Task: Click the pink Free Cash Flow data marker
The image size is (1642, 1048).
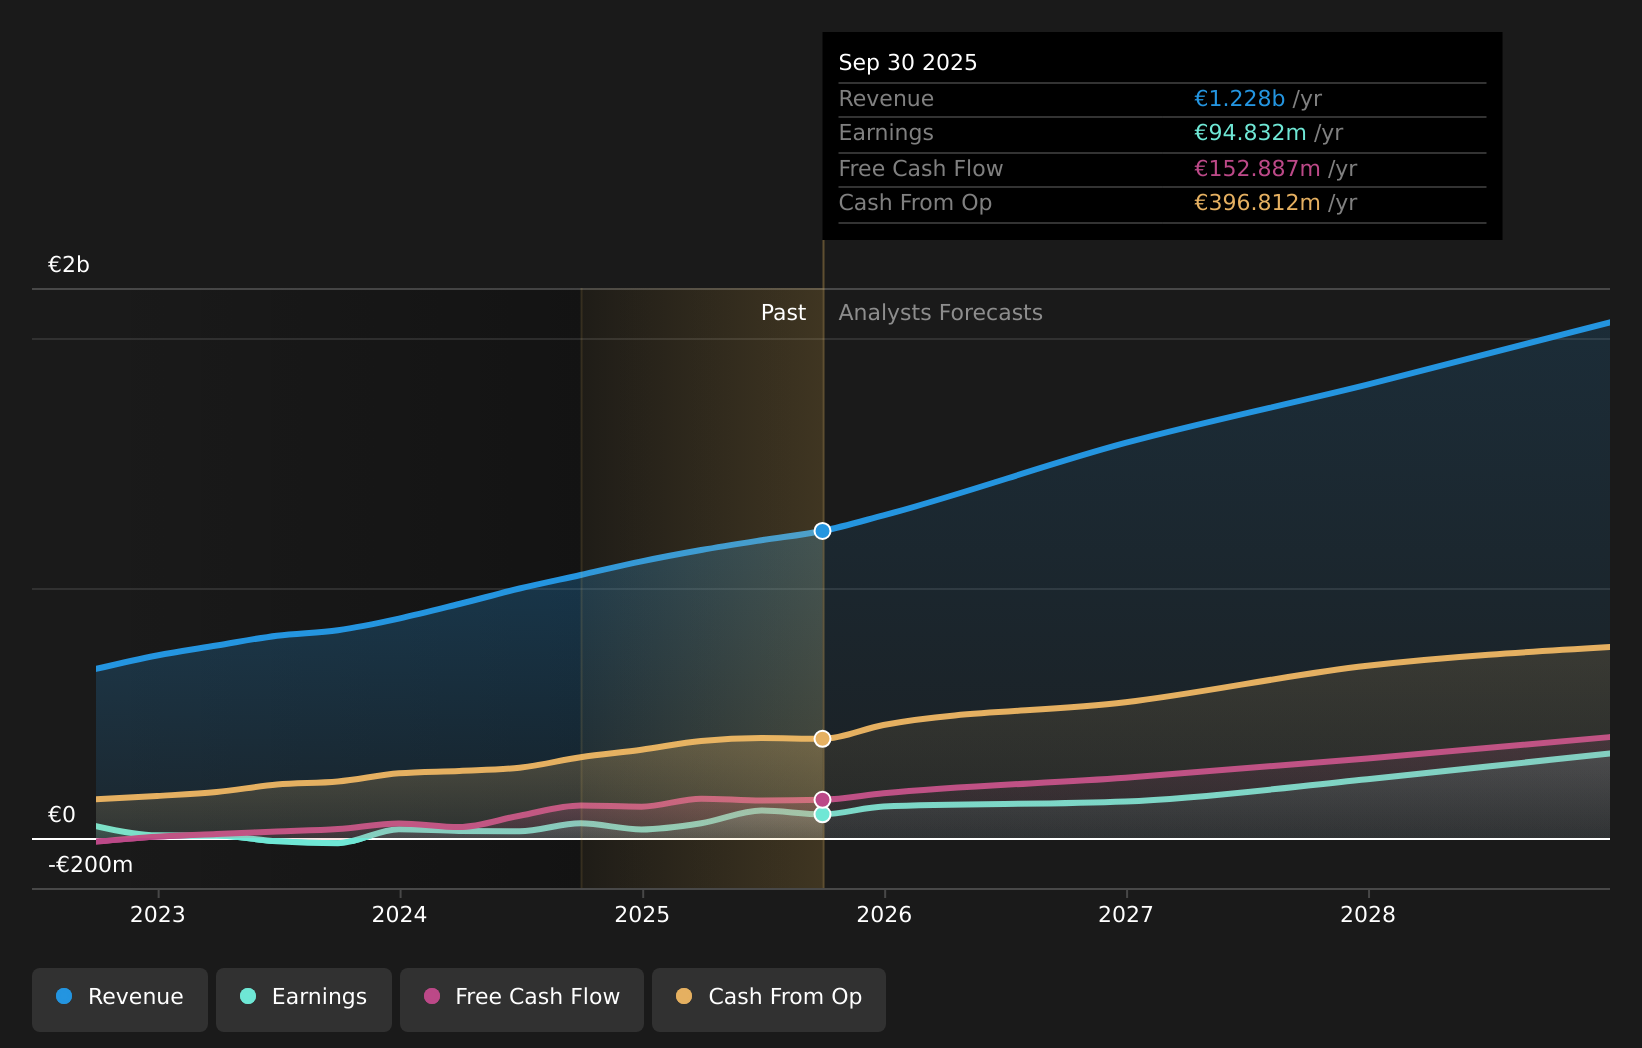Action: pyautogui.click(x=822, y=798)
